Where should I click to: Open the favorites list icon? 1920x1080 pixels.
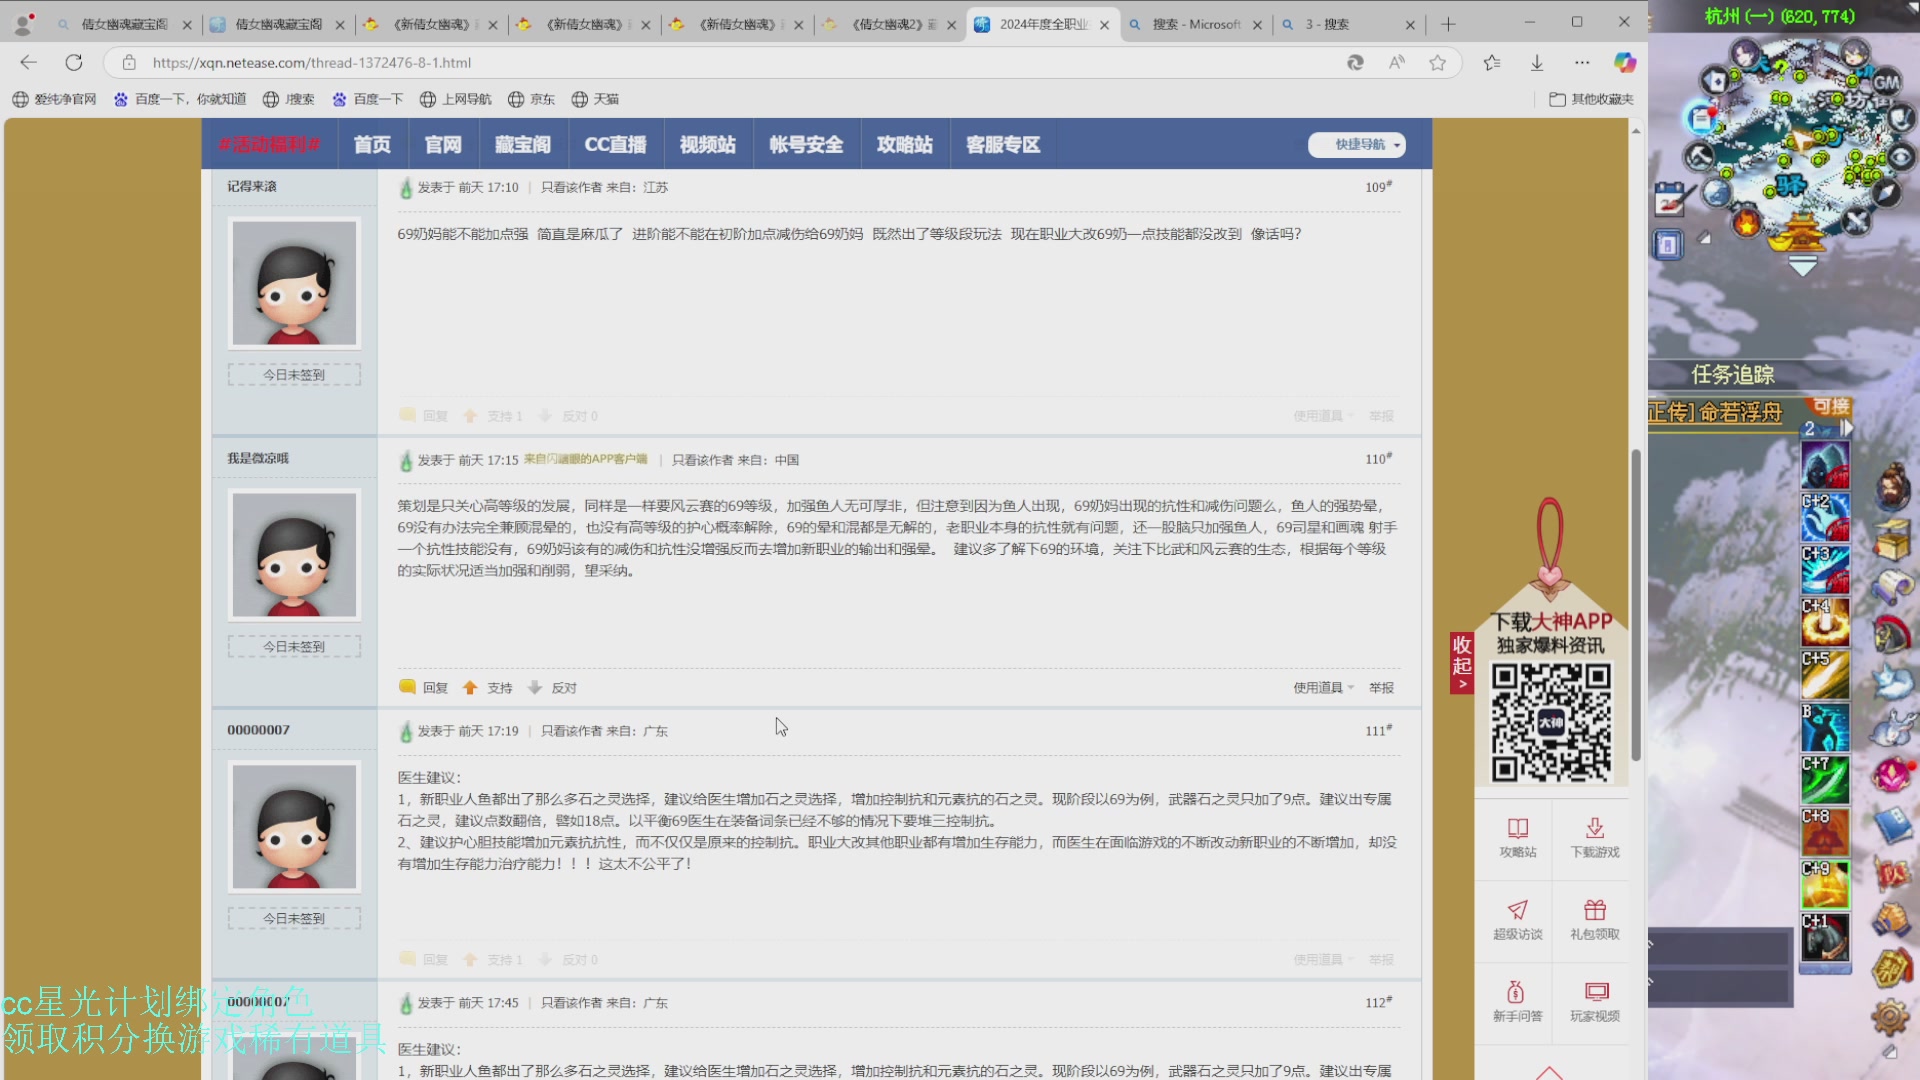[1492, 63]
